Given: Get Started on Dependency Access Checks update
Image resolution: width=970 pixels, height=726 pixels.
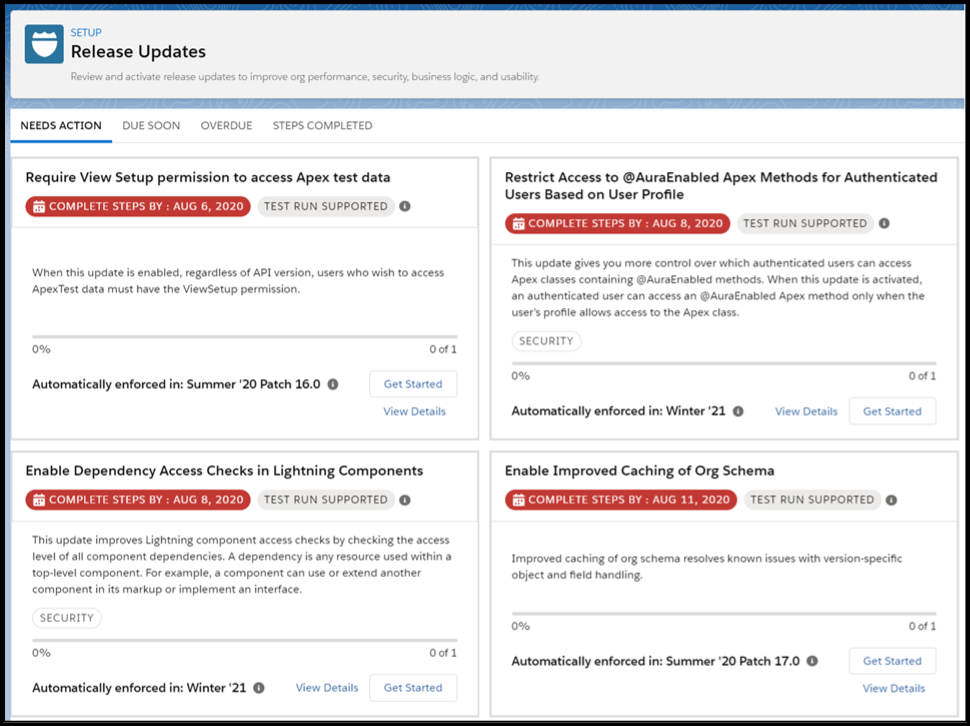Looking at the screenshot, I should coord(413,688).
